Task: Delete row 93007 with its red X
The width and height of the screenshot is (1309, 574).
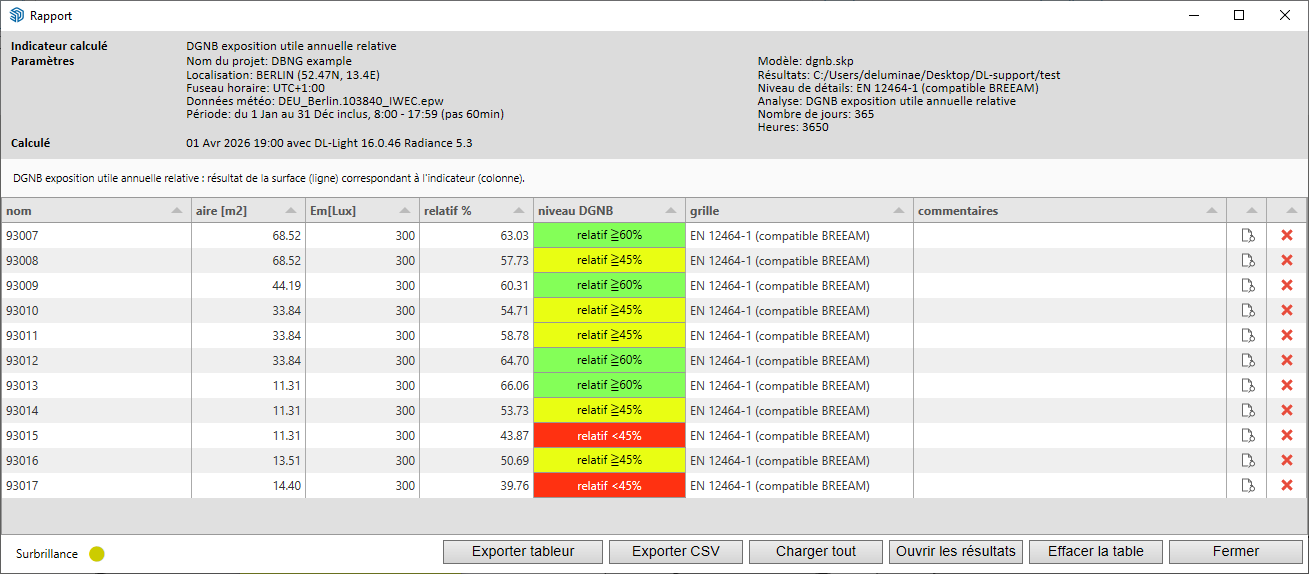Action: (1287, 236)
